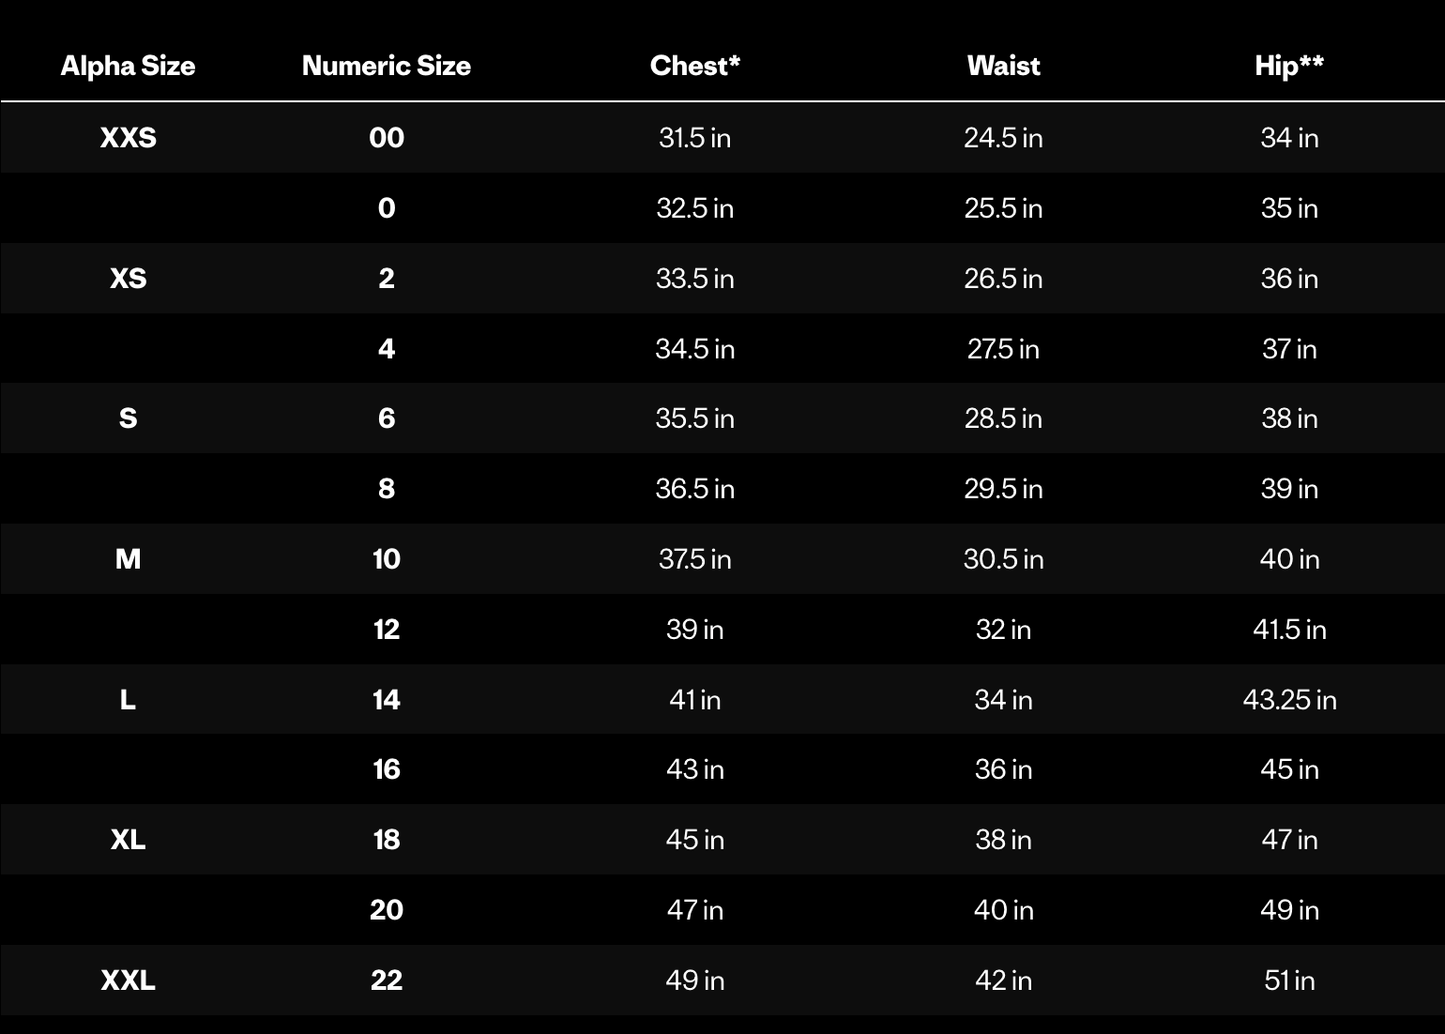This screenshot has width=1445, height=1034.
Task: Select the 51 in hip measurement
Action: tap(1289, 980)
